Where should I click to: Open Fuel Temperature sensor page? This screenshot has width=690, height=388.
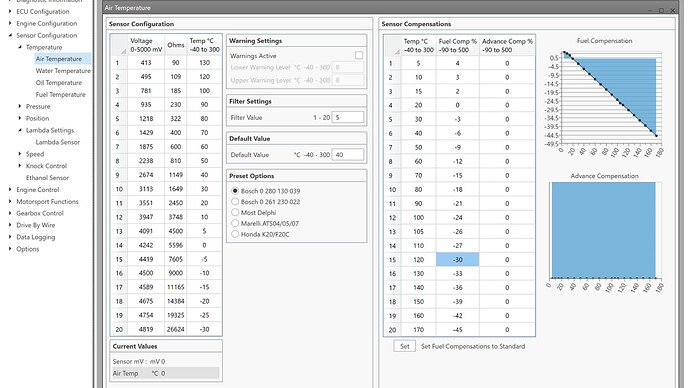tap(60, 95)
